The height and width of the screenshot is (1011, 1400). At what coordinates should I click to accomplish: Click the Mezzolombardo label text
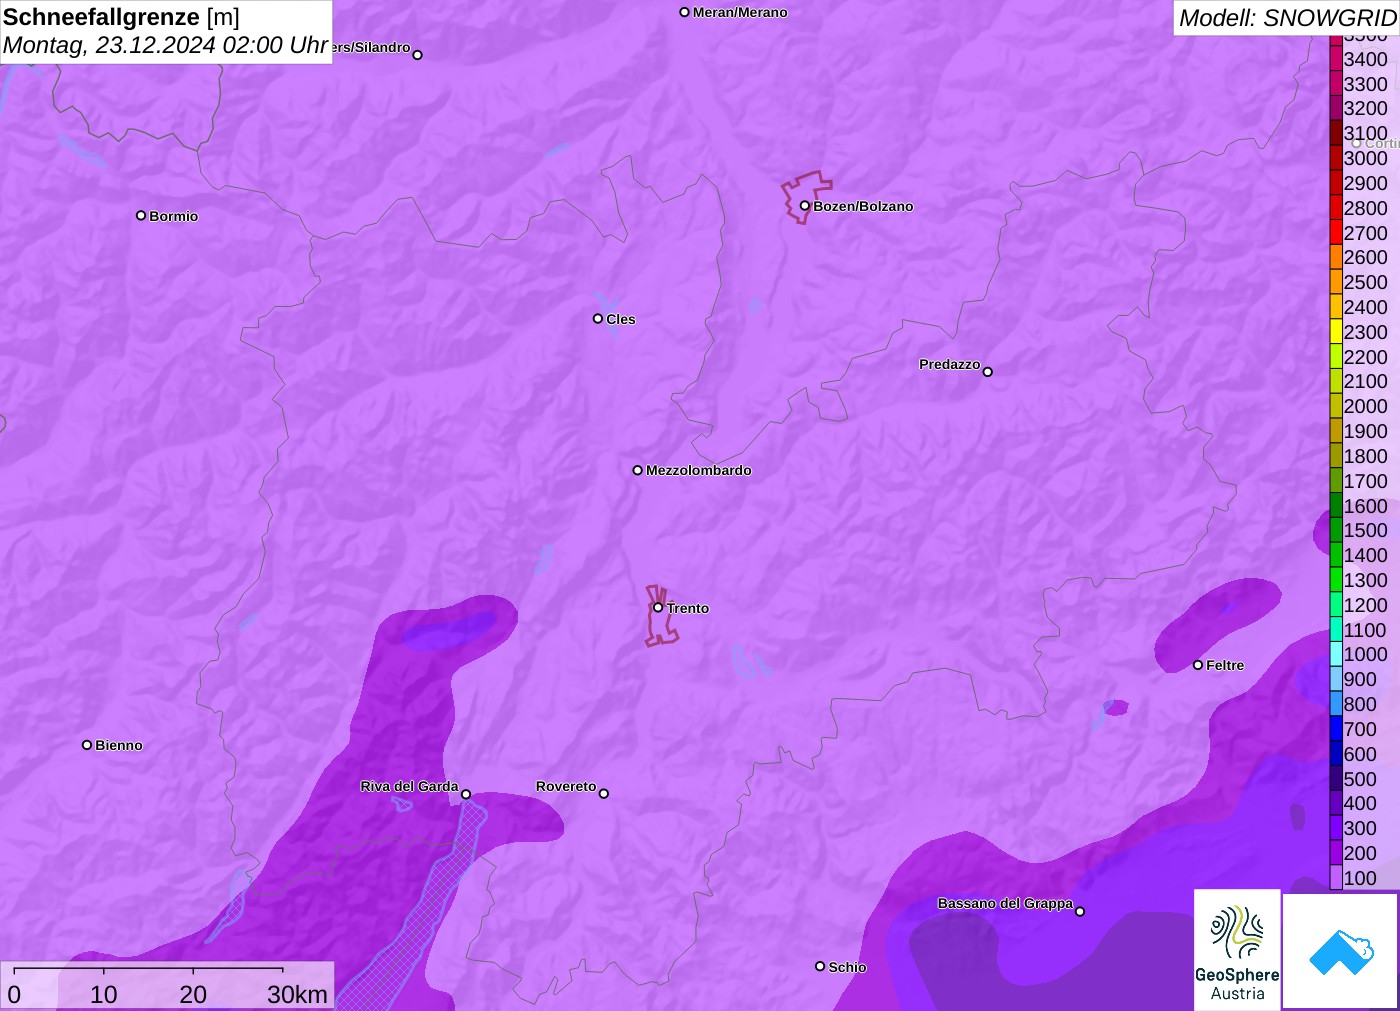[698, 470]
